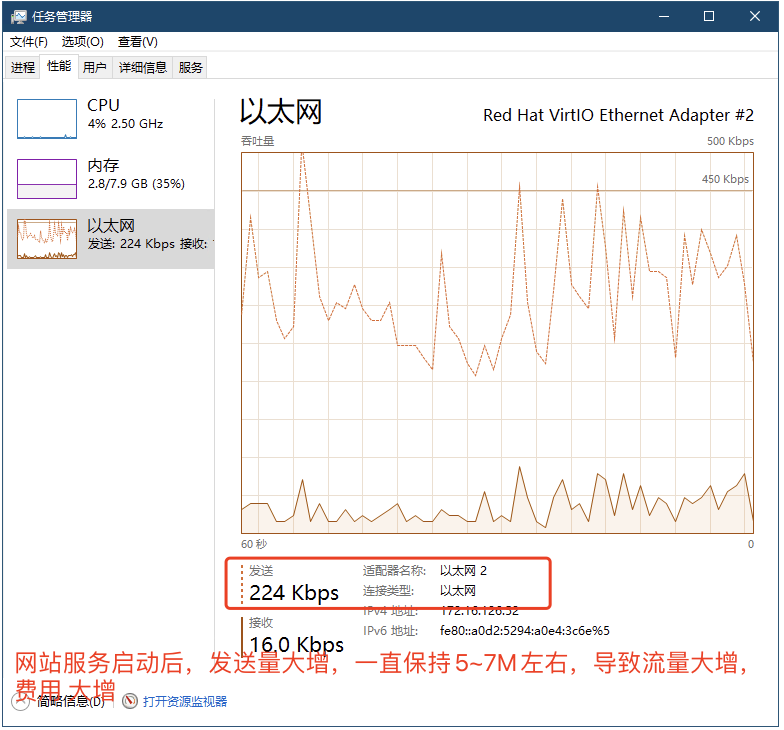Screen dimensions: 784x730
Task: Open the 文件(F) menu
Action: pyautogui.click(x=29, y=42)
